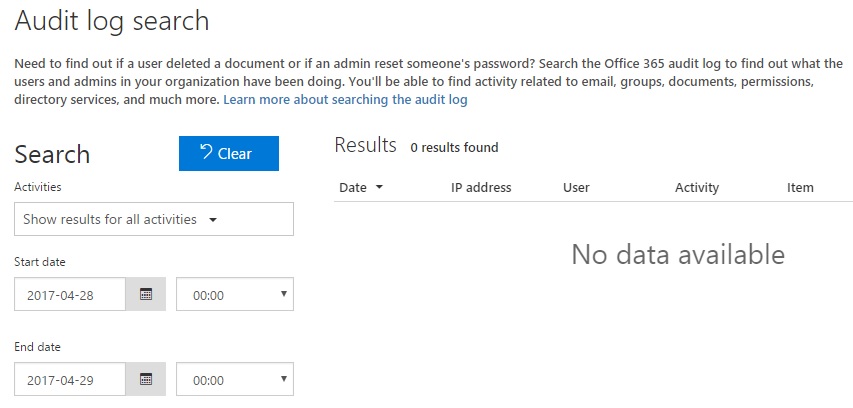Click the Clear button

[228, 153]
